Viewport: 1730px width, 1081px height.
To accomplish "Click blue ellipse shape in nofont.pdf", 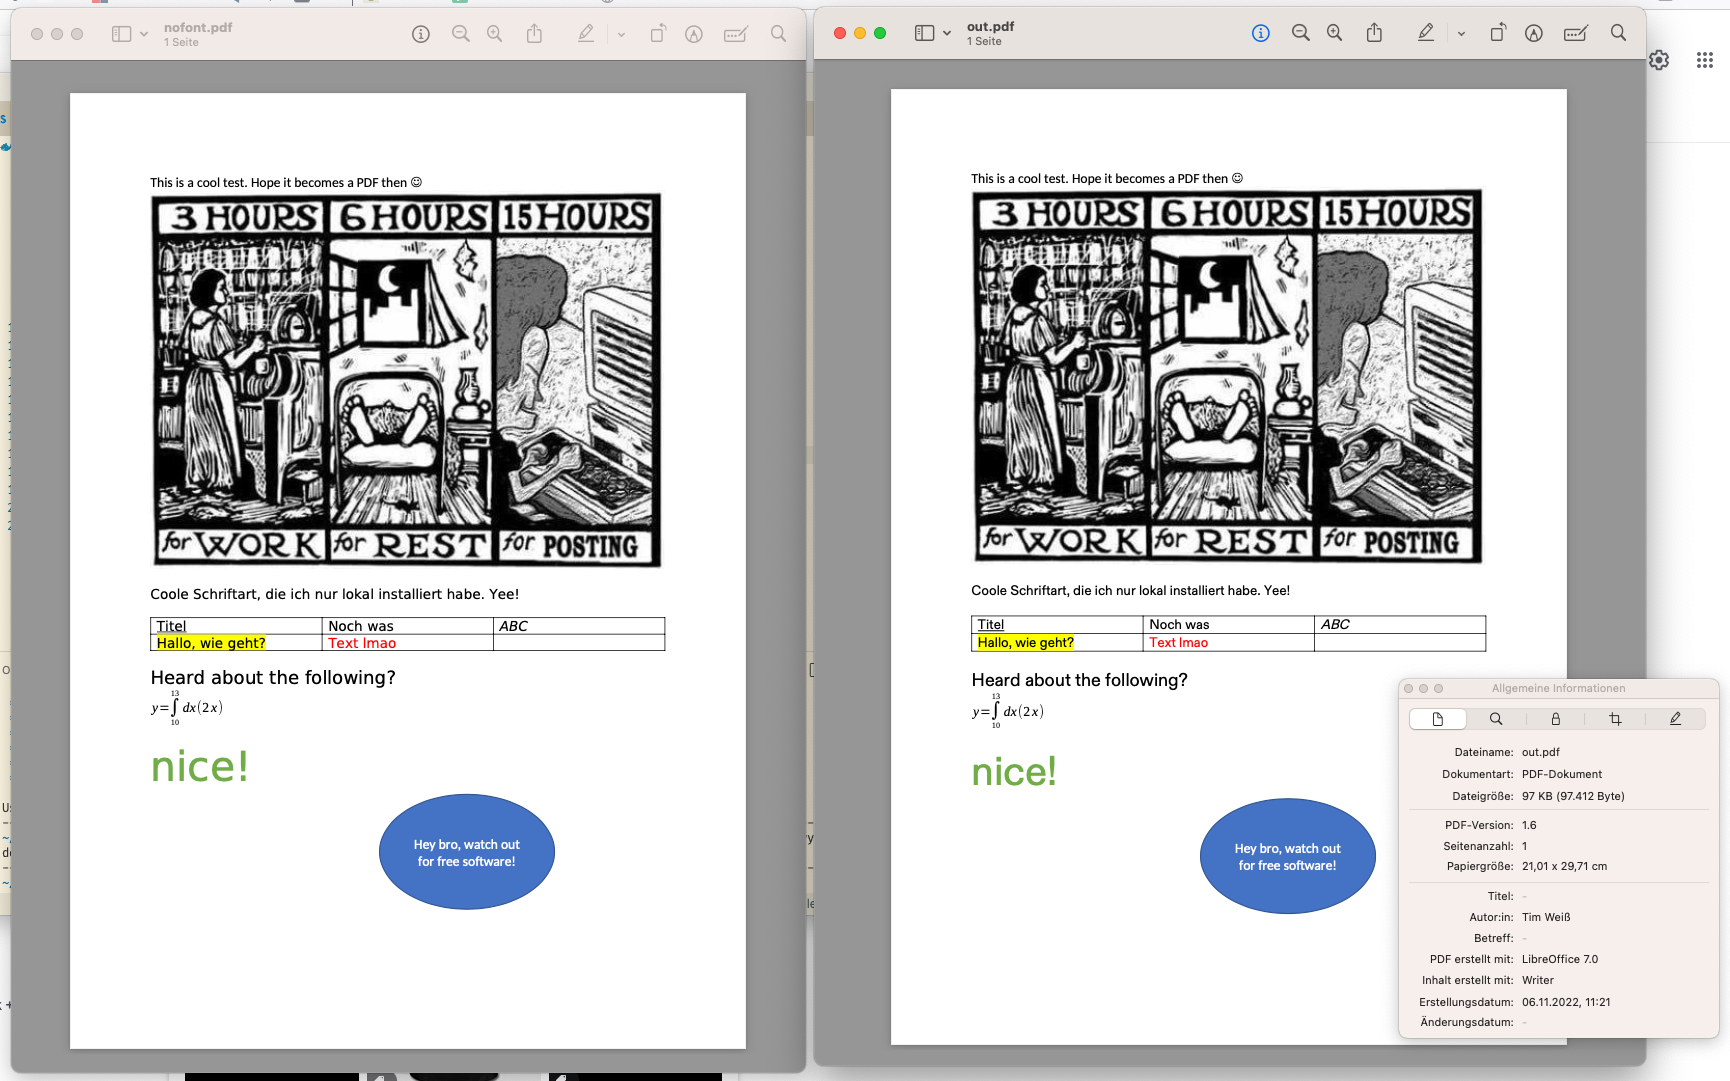I will pos(467,852).
